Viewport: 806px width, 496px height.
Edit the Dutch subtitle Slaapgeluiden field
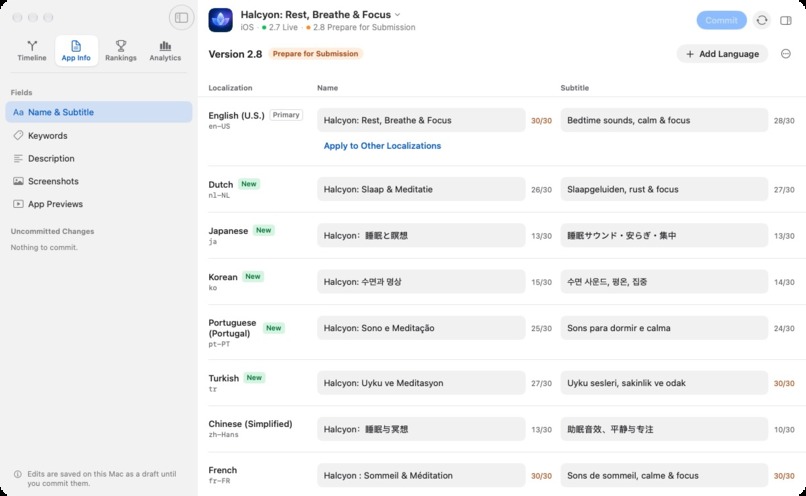[x=664, y=189]
